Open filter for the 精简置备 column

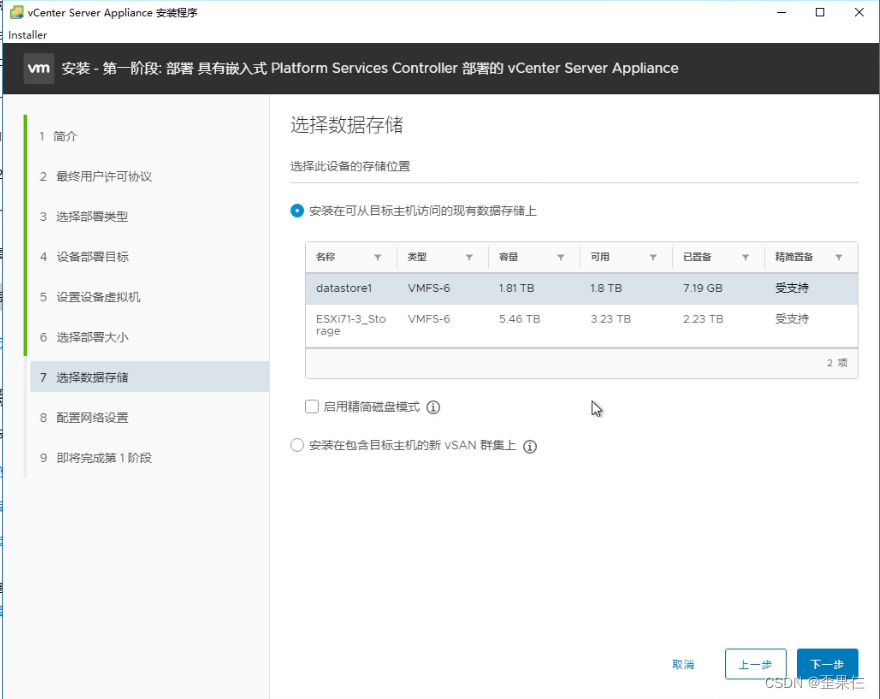pos(839,257)
